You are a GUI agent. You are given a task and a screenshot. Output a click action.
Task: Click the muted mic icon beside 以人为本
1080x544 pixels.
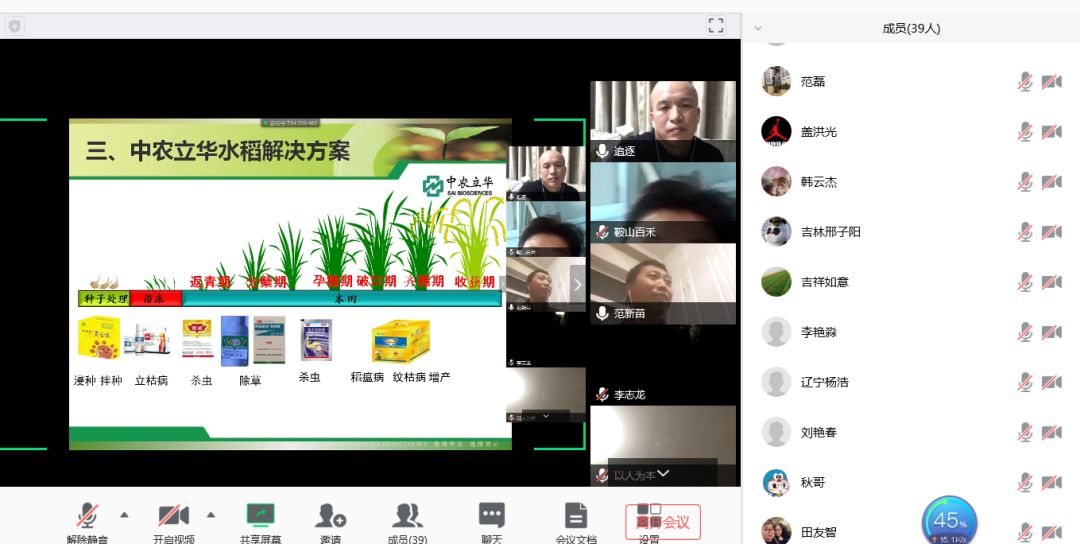[x=602, y=475]
